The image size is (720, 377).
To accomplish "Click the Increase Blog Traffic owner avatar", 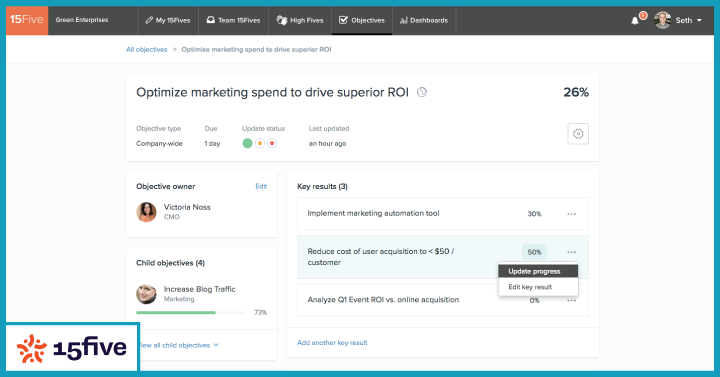I will pos(146,294).
